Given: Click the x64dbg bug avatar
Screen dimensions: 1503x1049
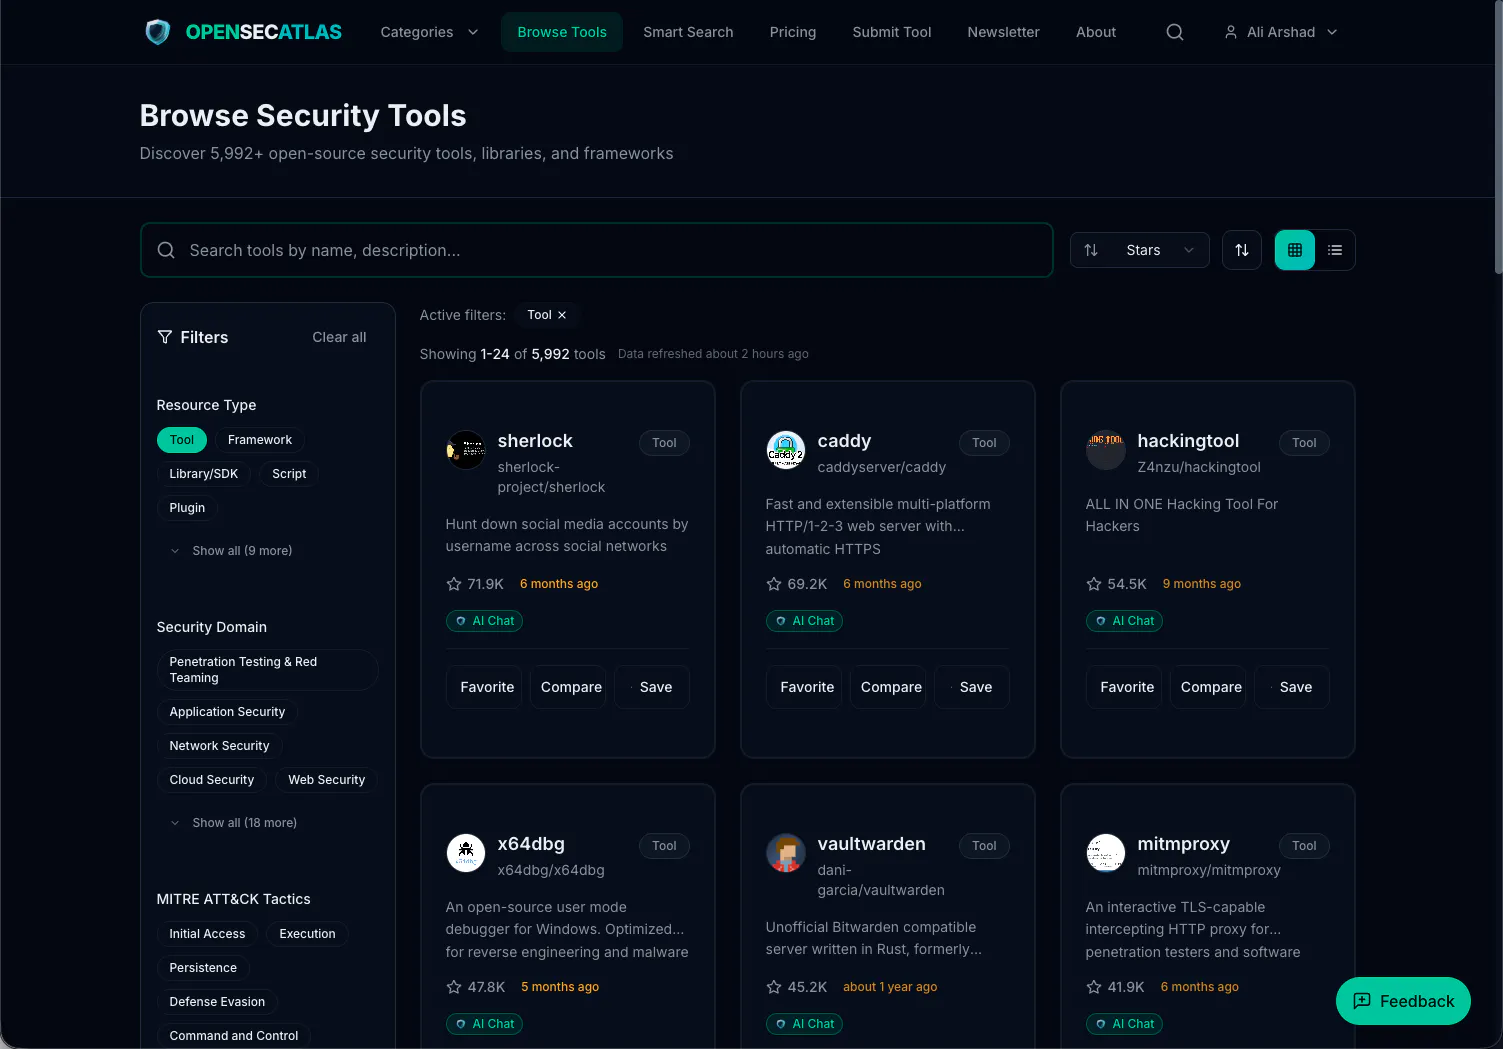Looking at the screenshot, I should [x=466, y=853].
